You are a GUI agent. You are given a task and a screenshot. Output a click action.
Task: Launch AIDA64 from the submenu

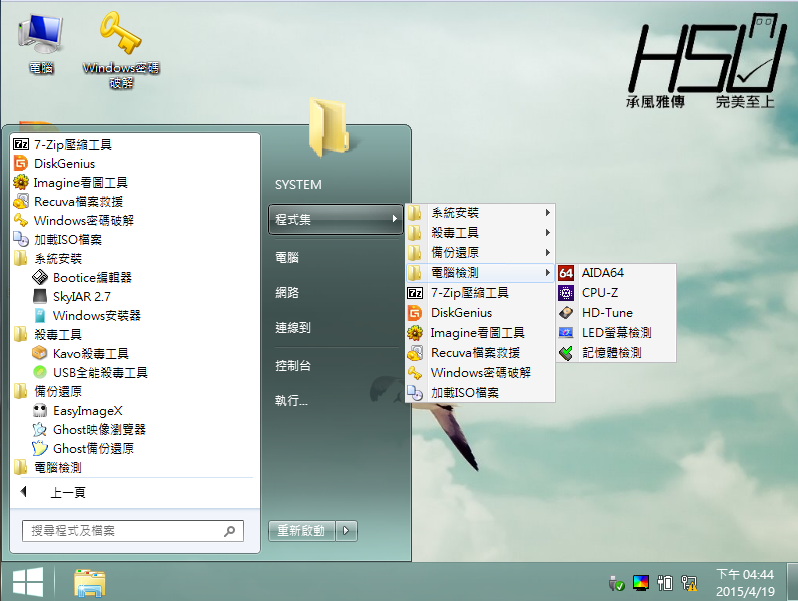tap(616, 273)
